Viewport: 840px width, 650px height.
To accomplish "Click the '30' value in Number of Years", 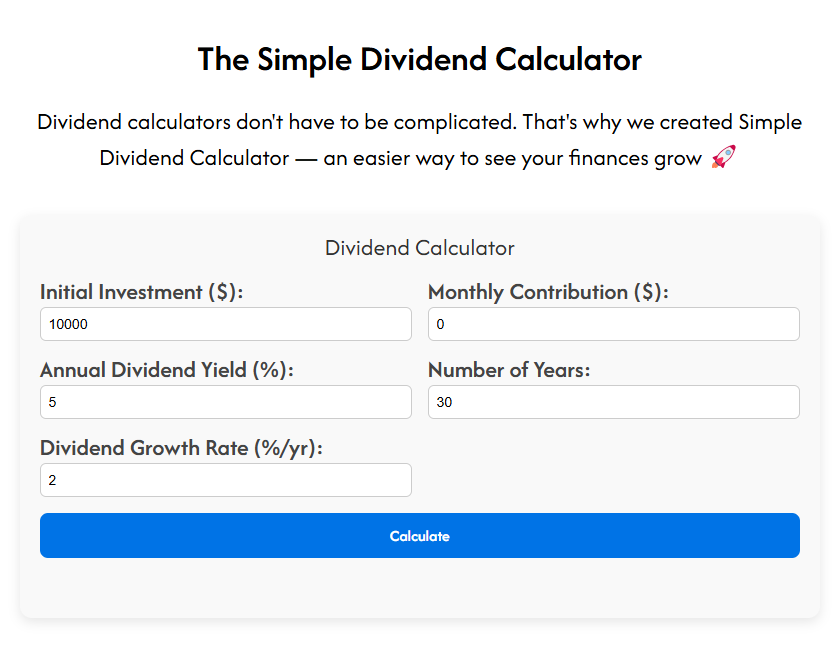I will tap(445, 402).
